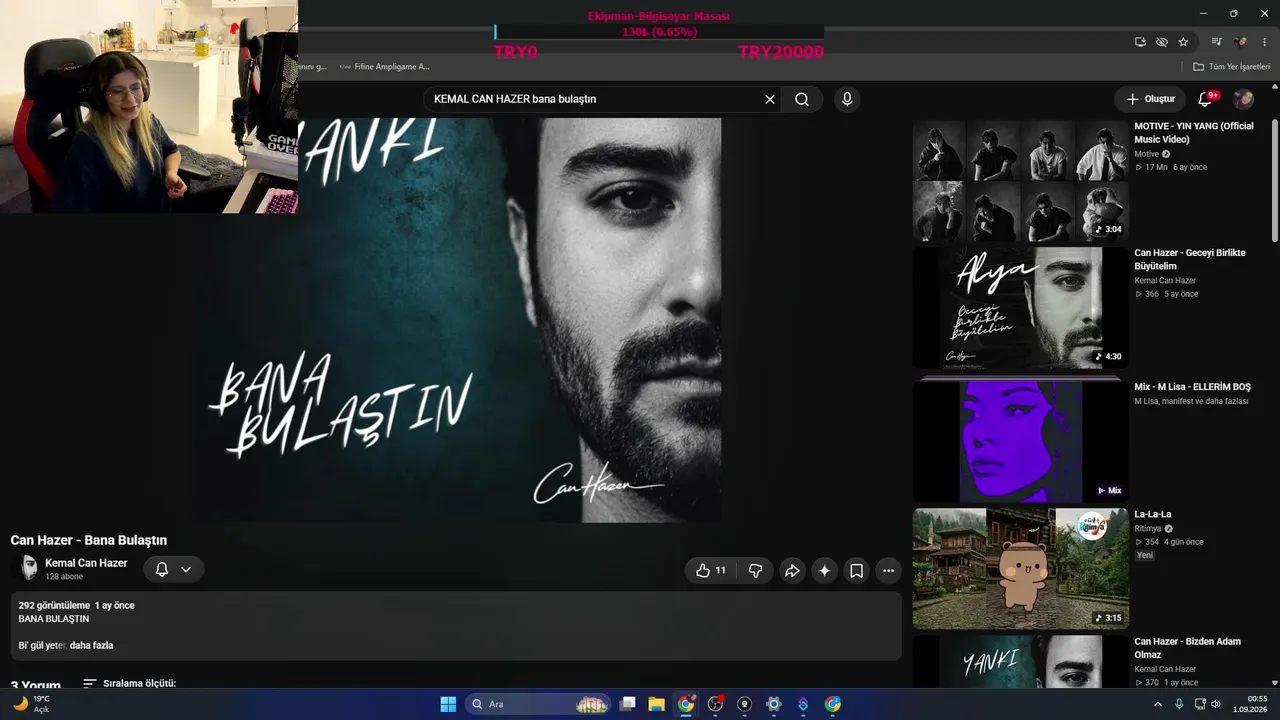Open the Ritimya channel name in suggestions

click(x=1148, y=529)
